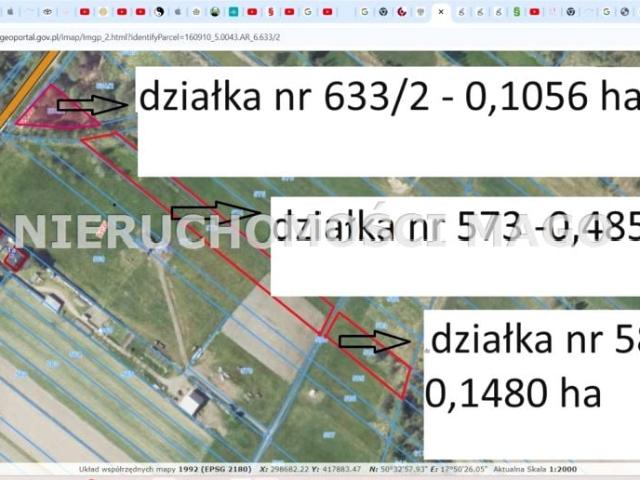Open the red swirl icon browser tab
Image resolution: width=640 pixels, height=480 pixels.
click(x=402, y=12)
